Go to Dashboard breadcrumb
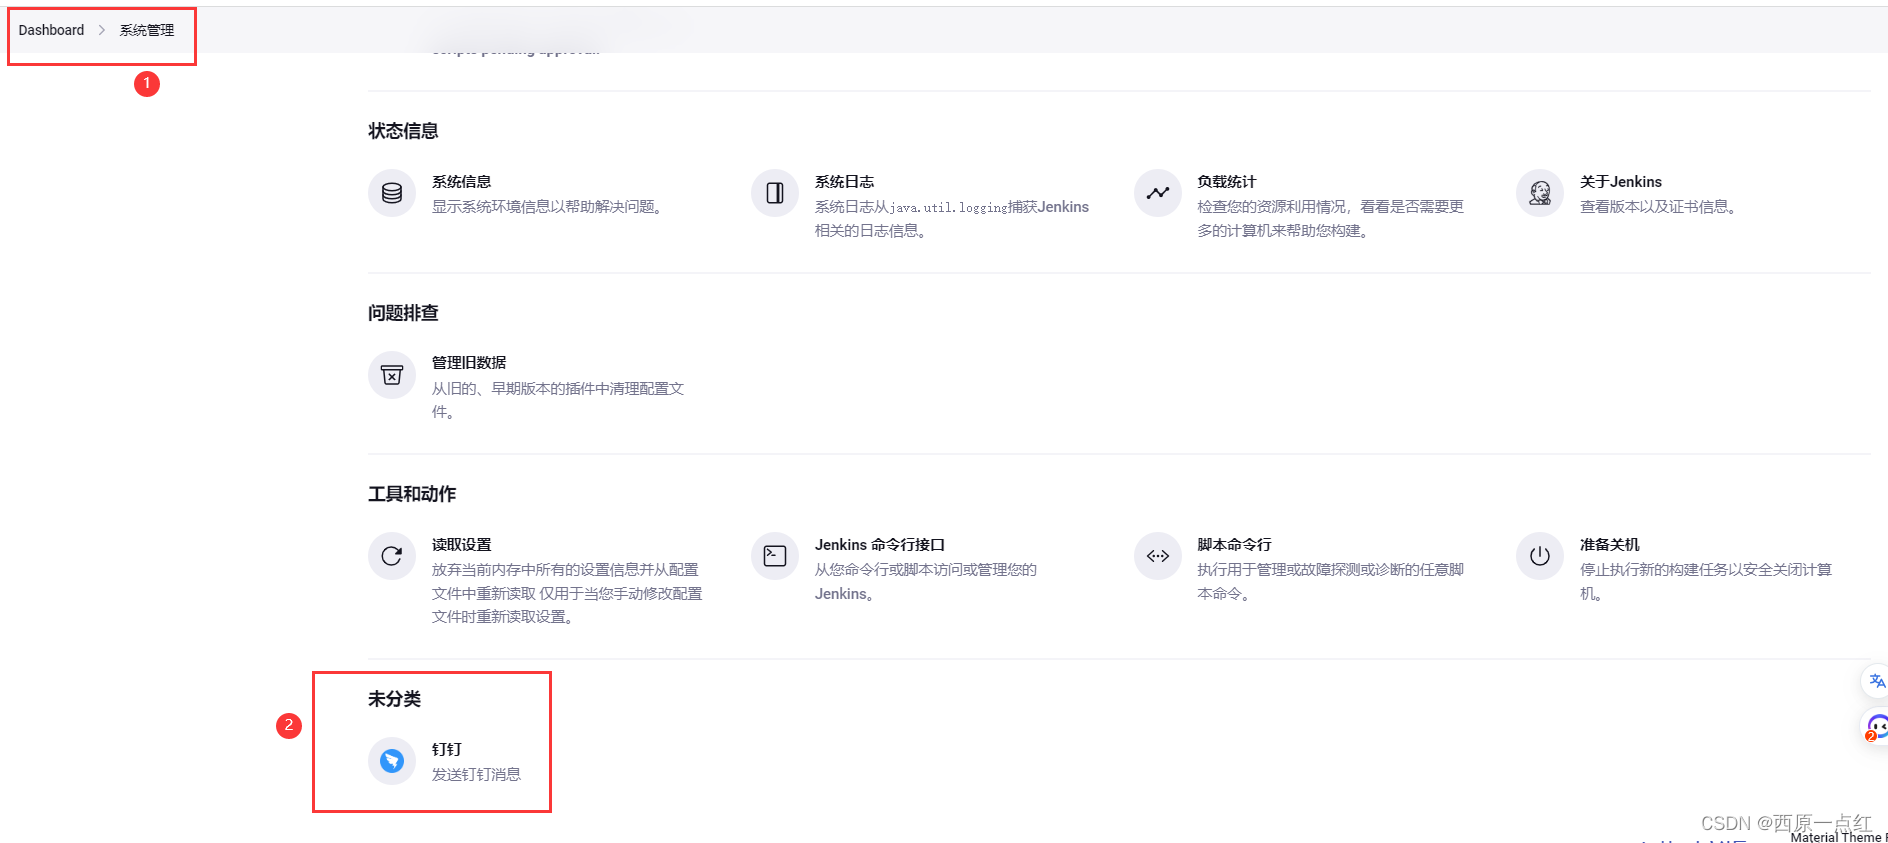 point(51,30)
